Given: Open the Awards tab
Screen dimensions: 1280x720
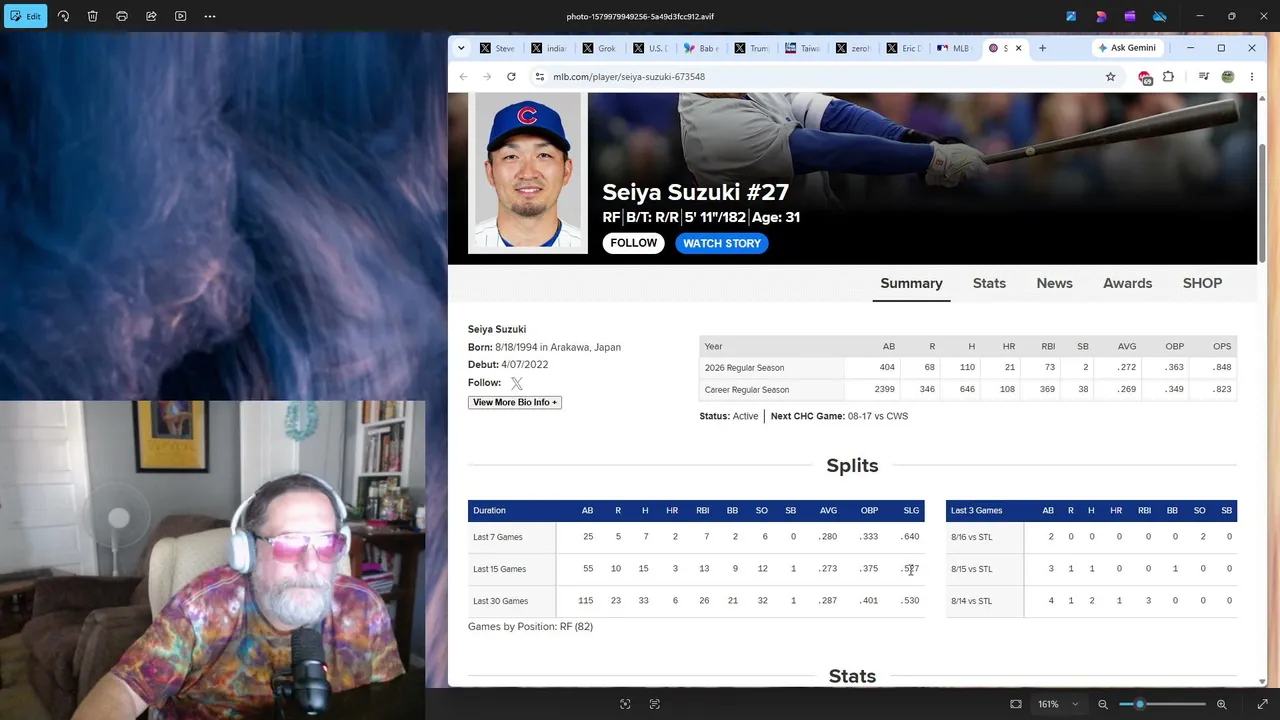Looking at the screenshot, I should 1127,283.
